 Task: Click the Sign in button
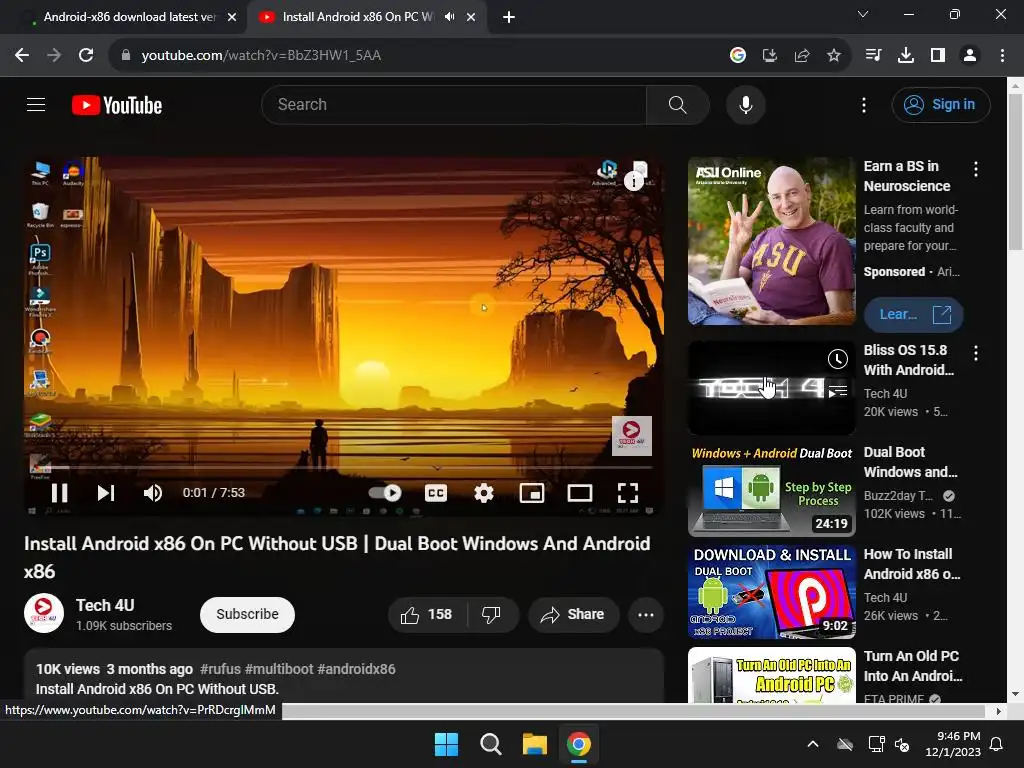(x=940, y=104)
